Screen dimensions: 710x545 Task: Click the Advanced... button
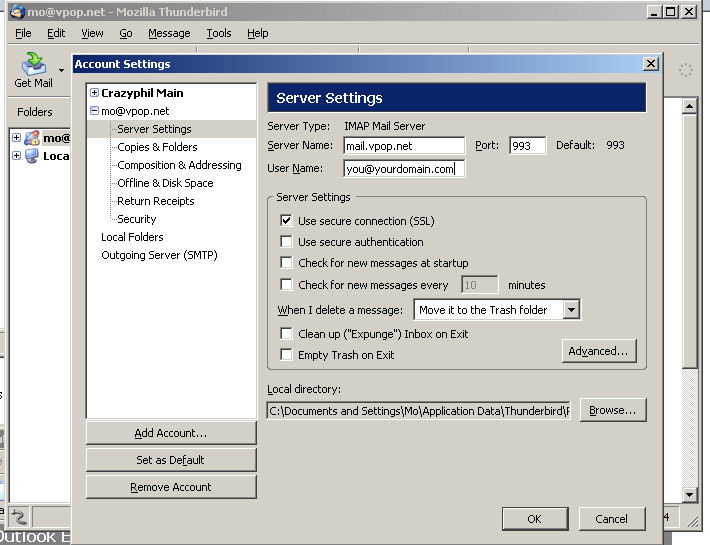tap(598, 351)
